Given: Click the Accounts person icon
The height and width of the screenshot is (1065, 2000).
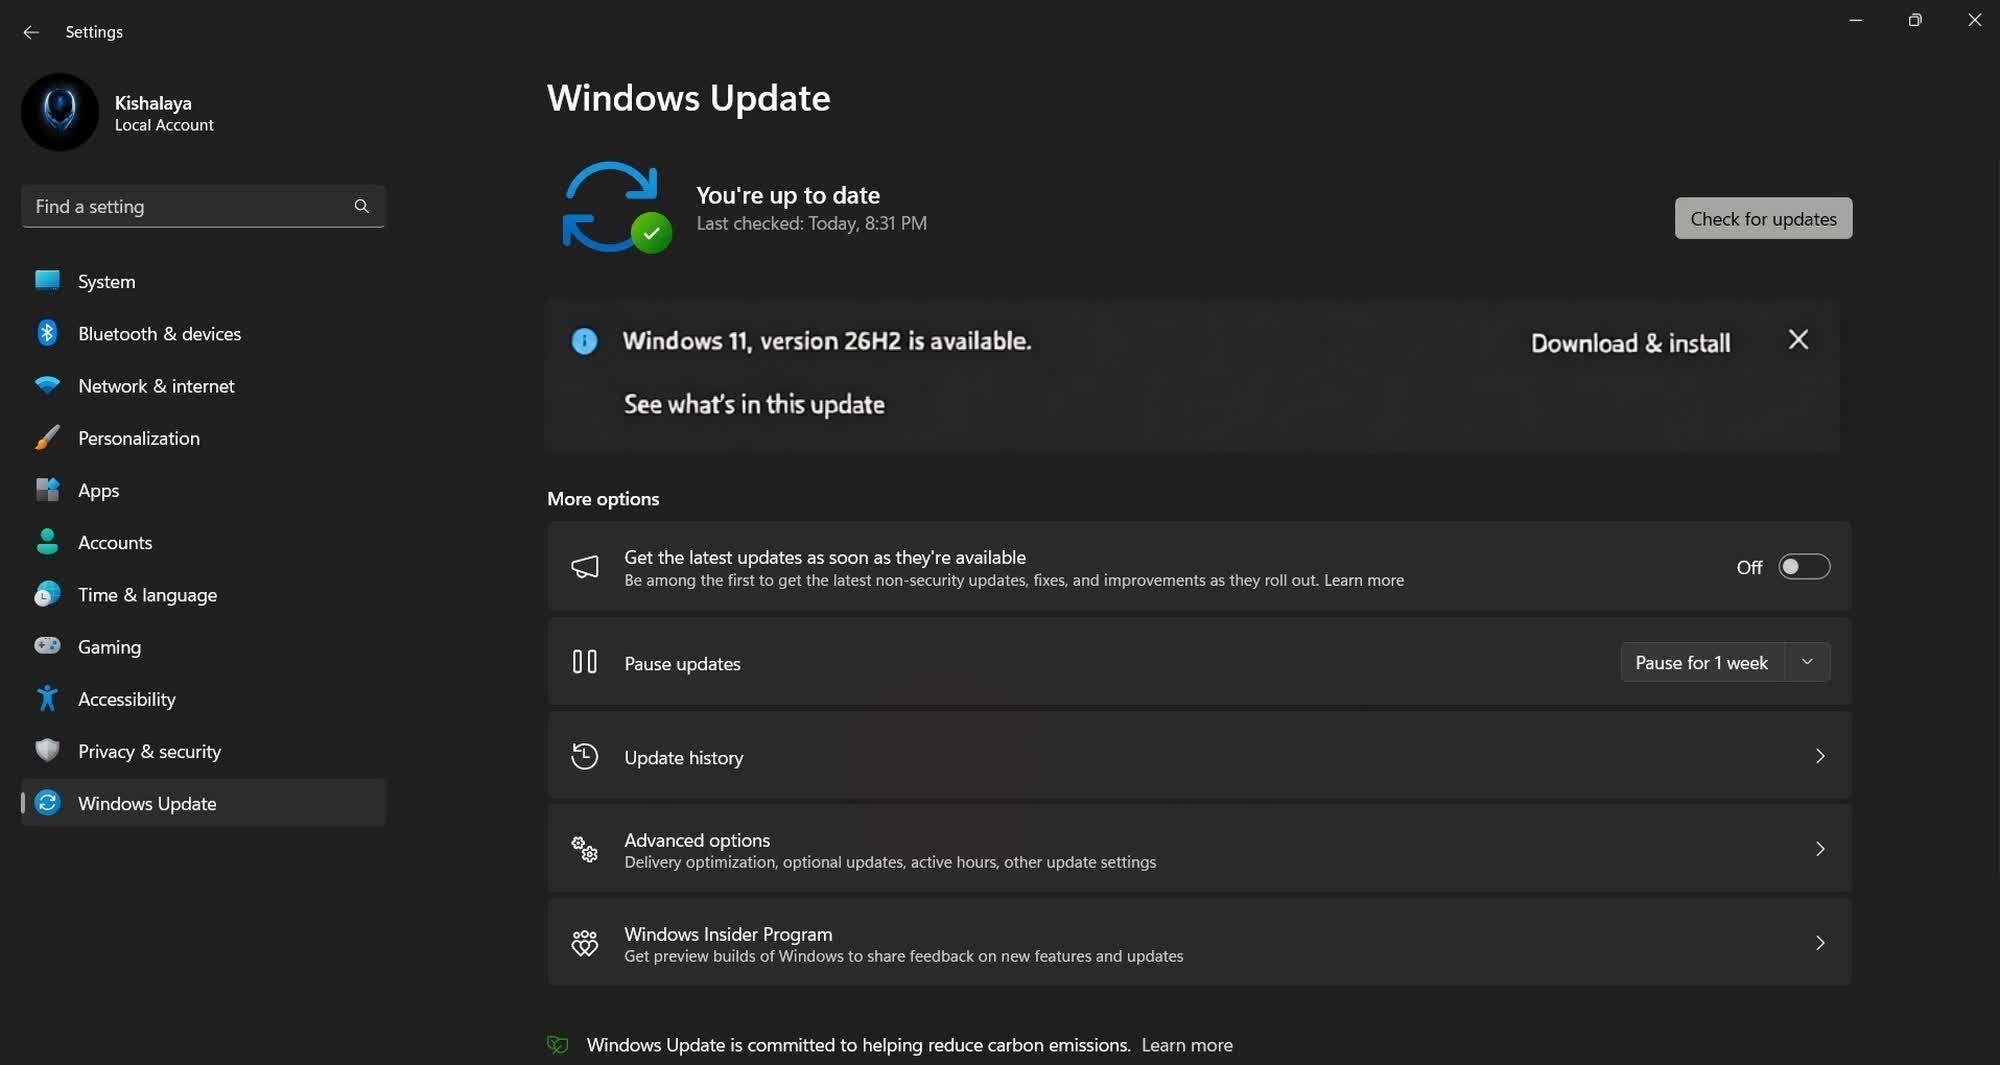Looking at the screenshot, I should click(x=47, y=542).
